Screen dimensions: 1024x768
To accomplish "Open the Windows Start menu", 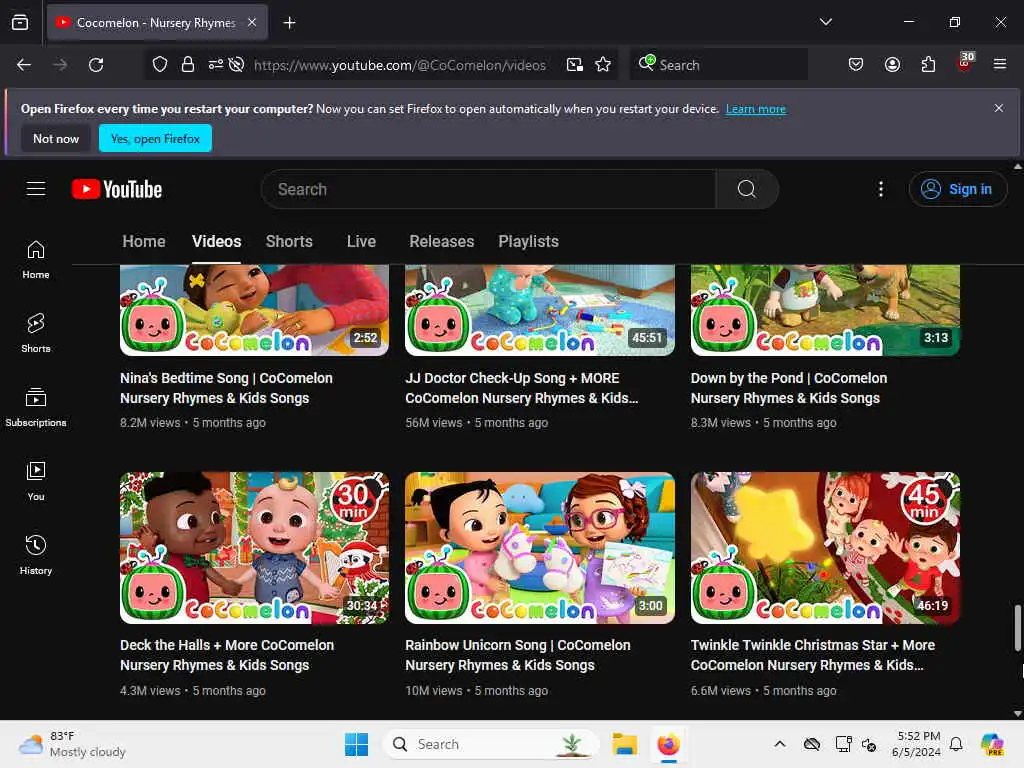I will click(x=357, y=744).
